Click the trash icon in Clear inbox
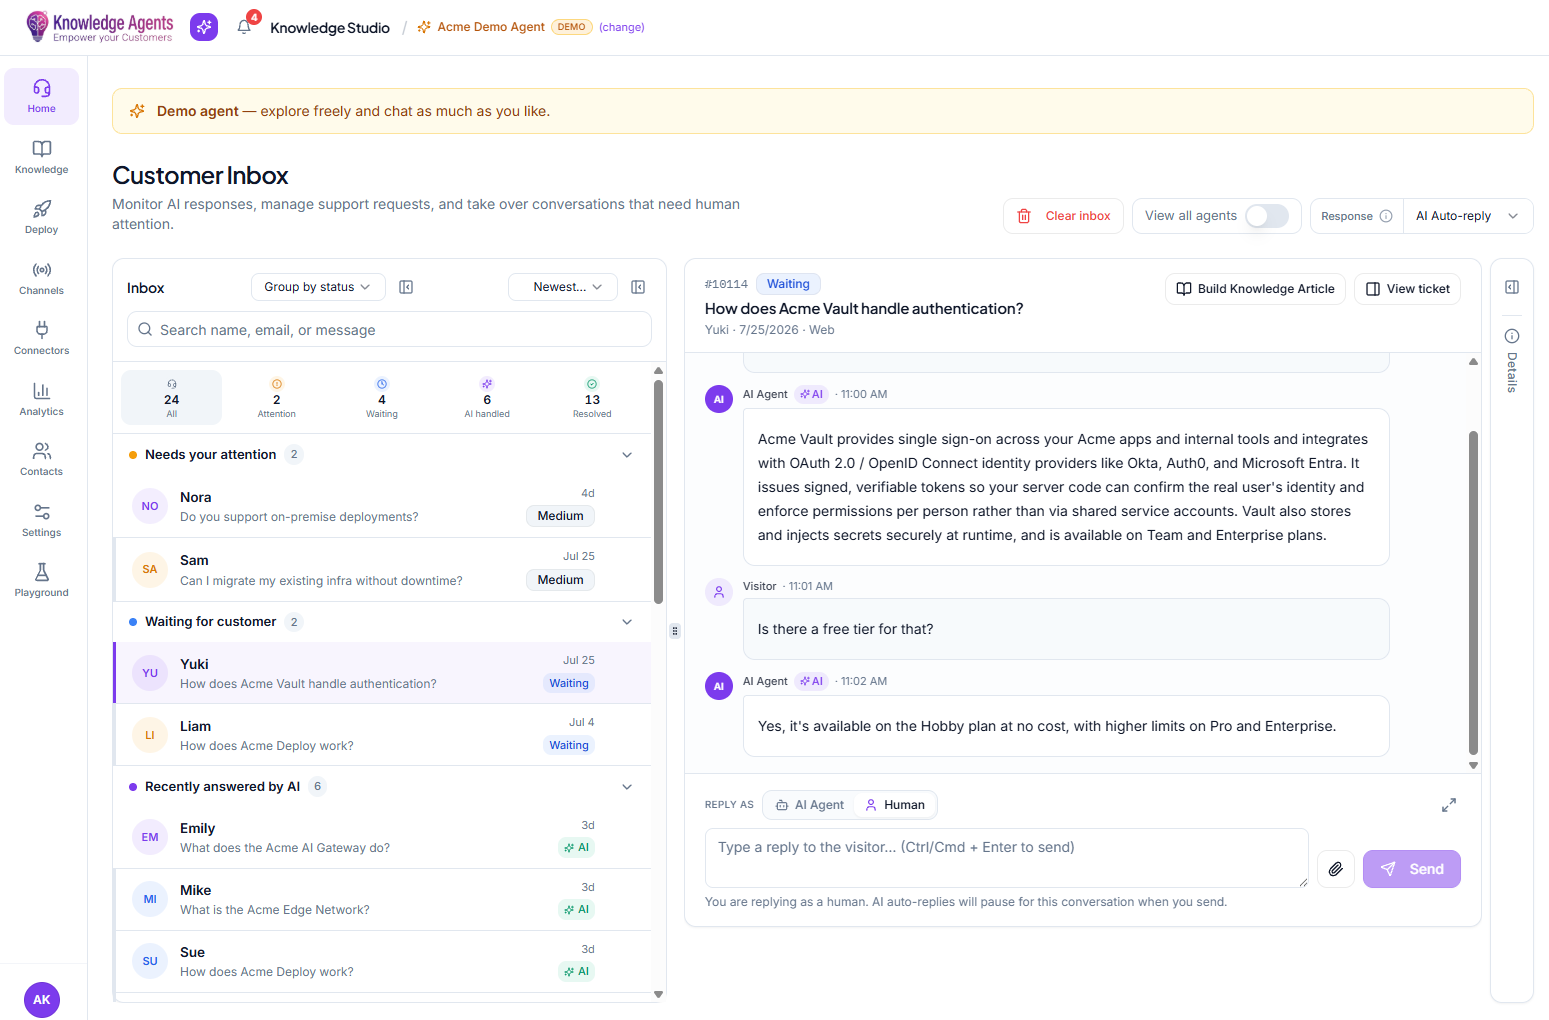Image resolution: width=1549 pixels, height=1020 pixels. [x=1024, y=216]
